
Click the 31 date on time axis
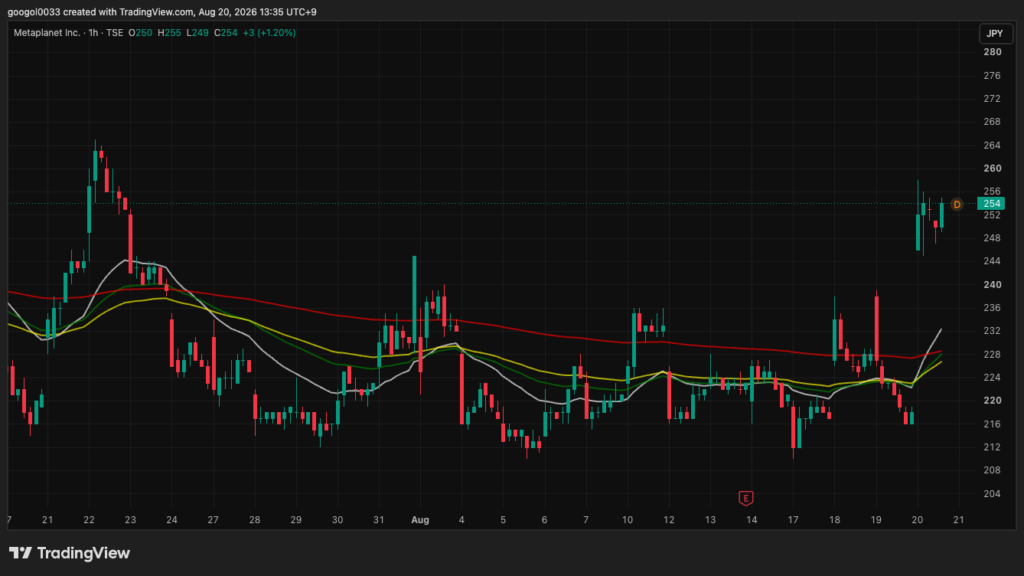coord(379,520)
